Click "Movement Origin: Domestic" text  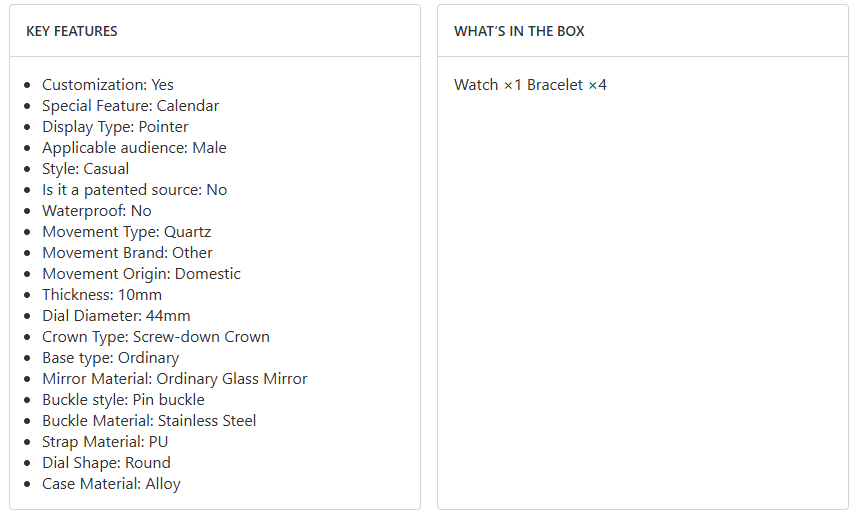point(141,274)
